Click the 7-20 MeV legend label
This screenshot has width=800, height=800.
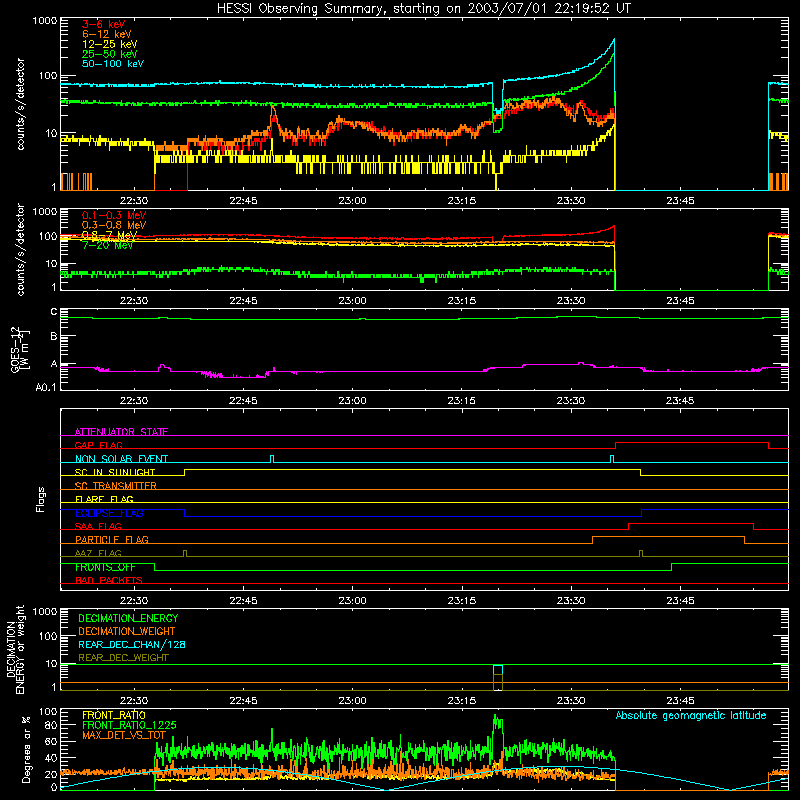pos(107,245)
